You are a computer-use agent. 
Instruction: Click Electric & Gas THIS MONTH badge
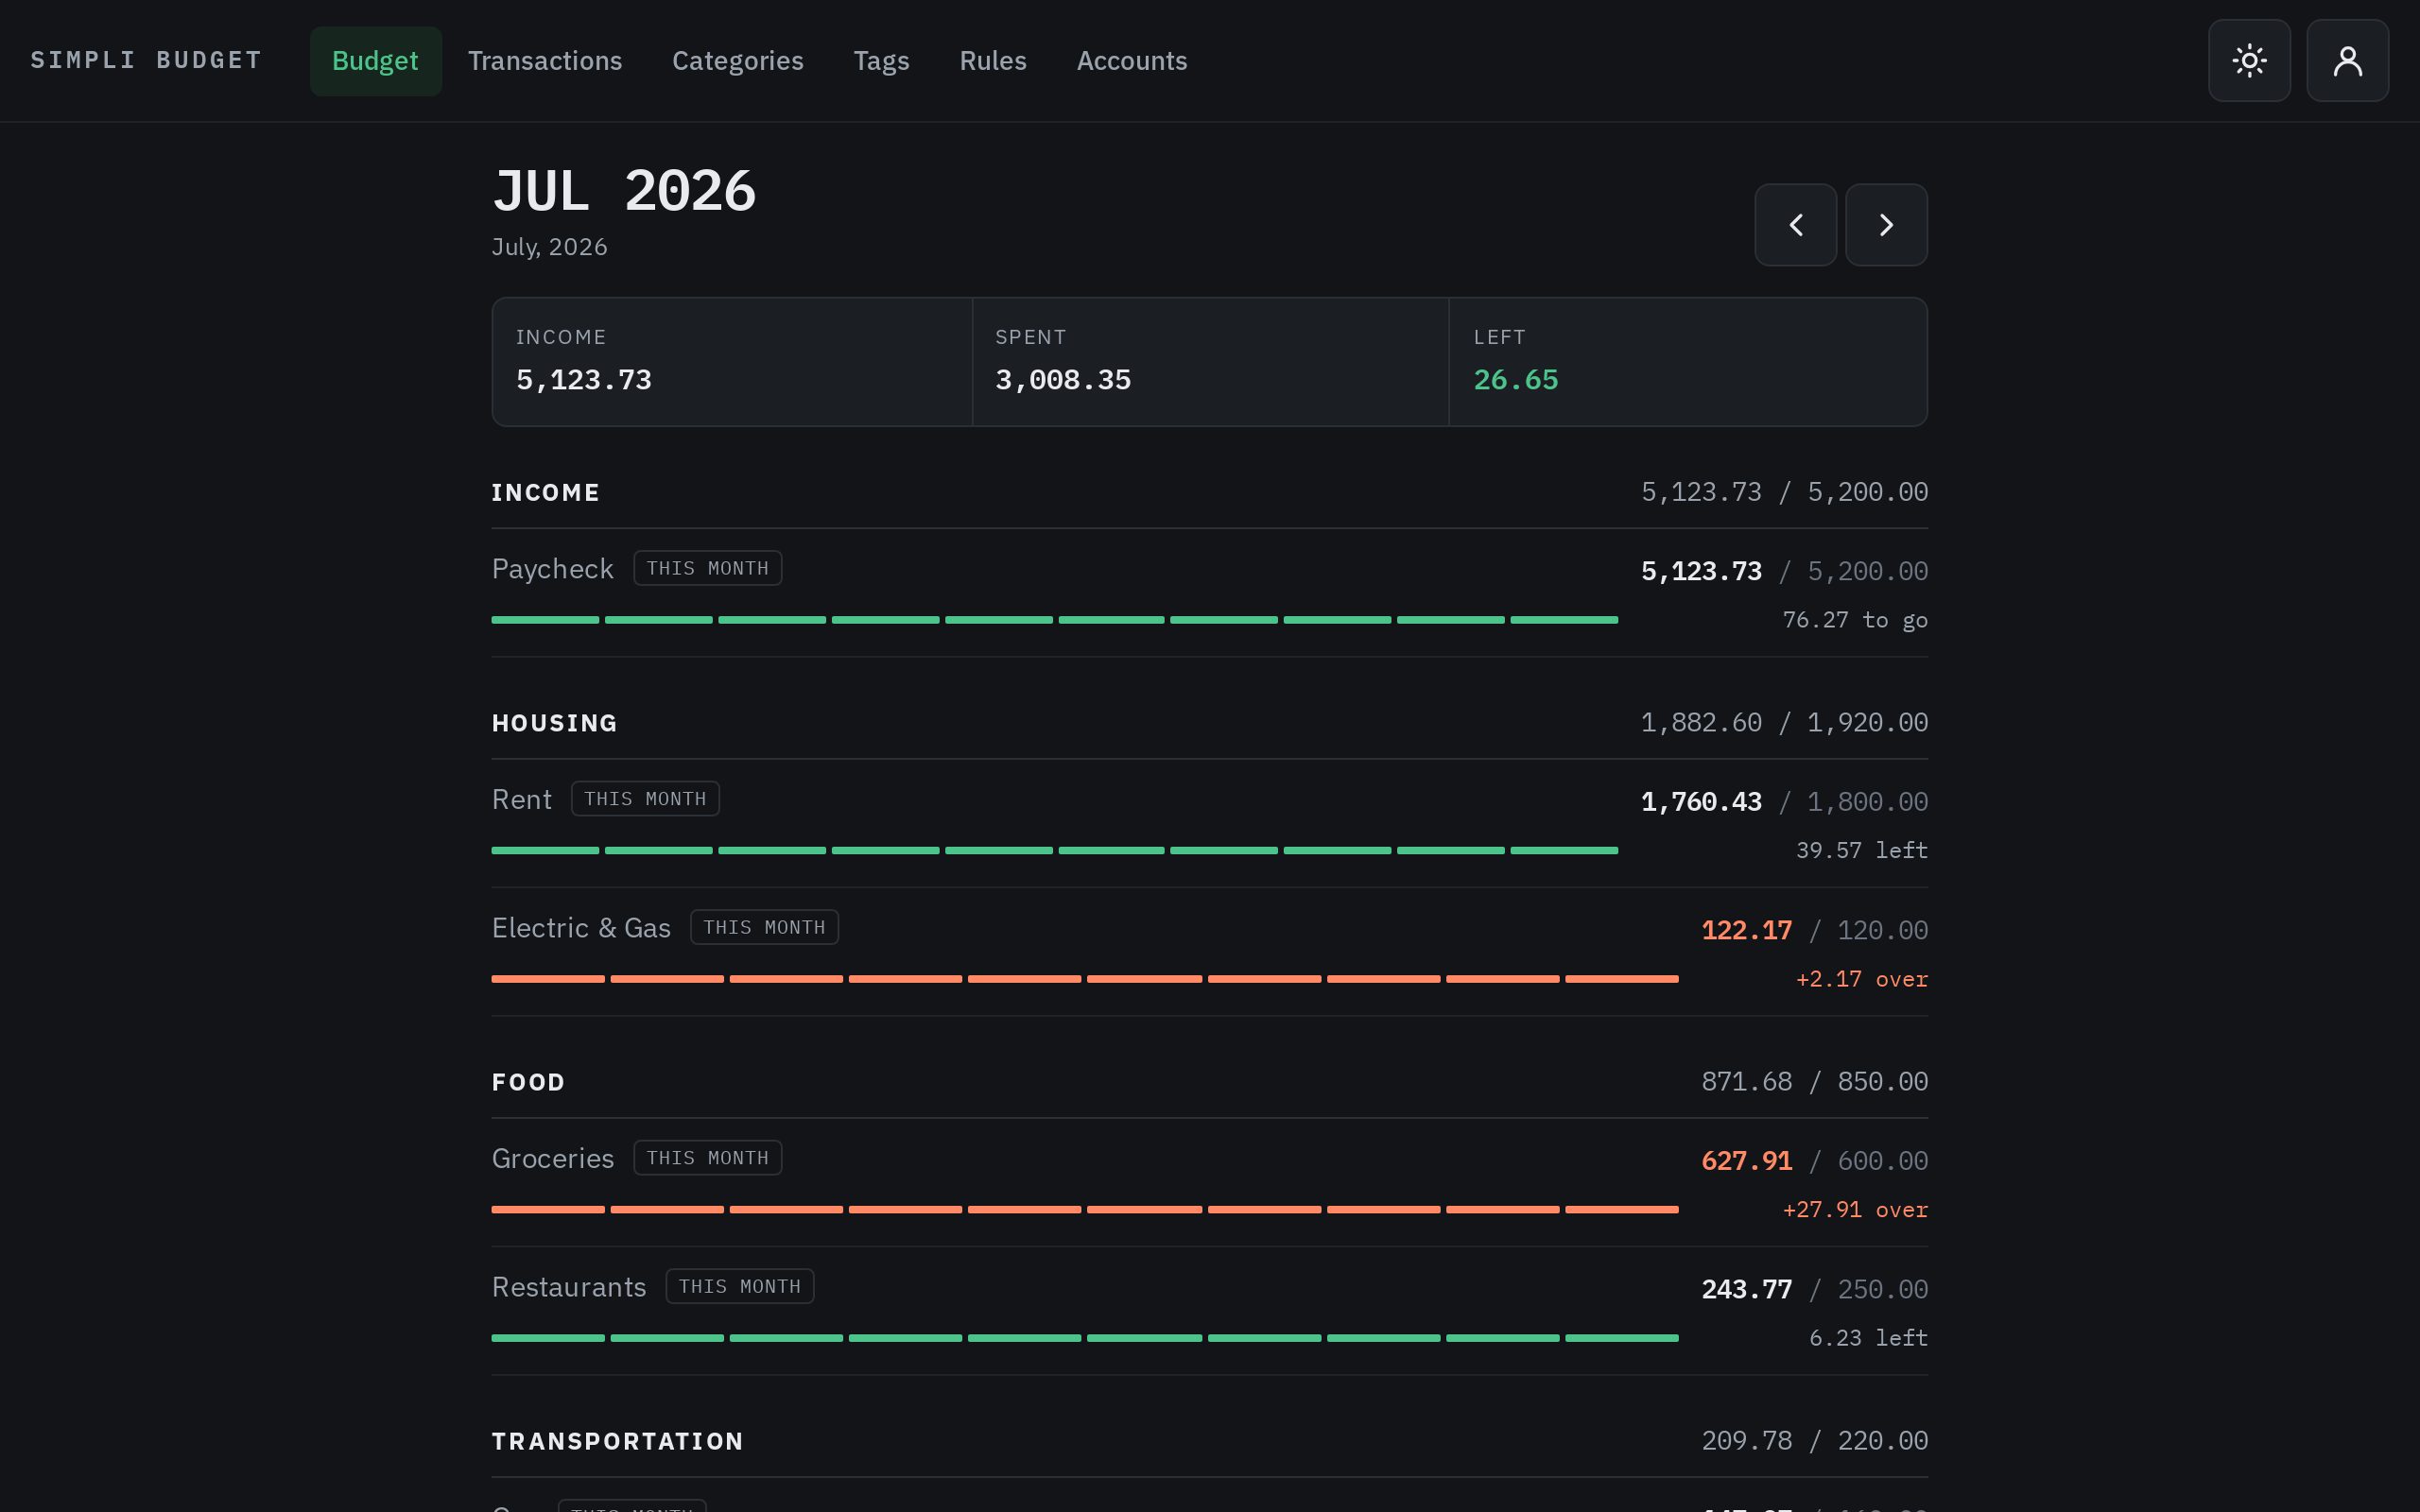764,927
